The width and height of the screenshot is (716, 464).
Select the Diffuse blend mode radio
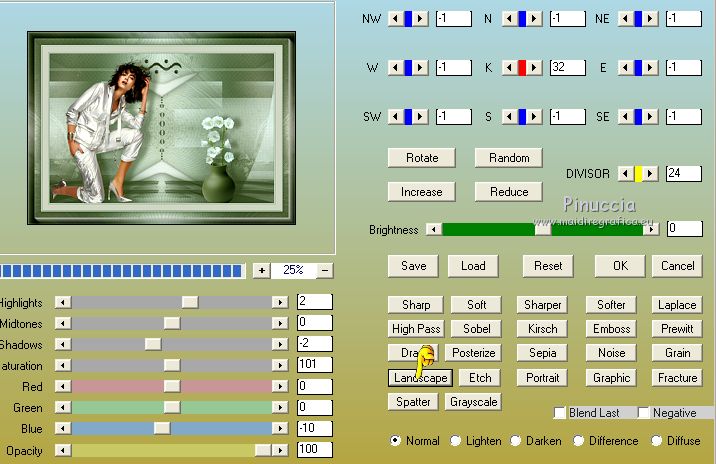[x=657, y=441]
